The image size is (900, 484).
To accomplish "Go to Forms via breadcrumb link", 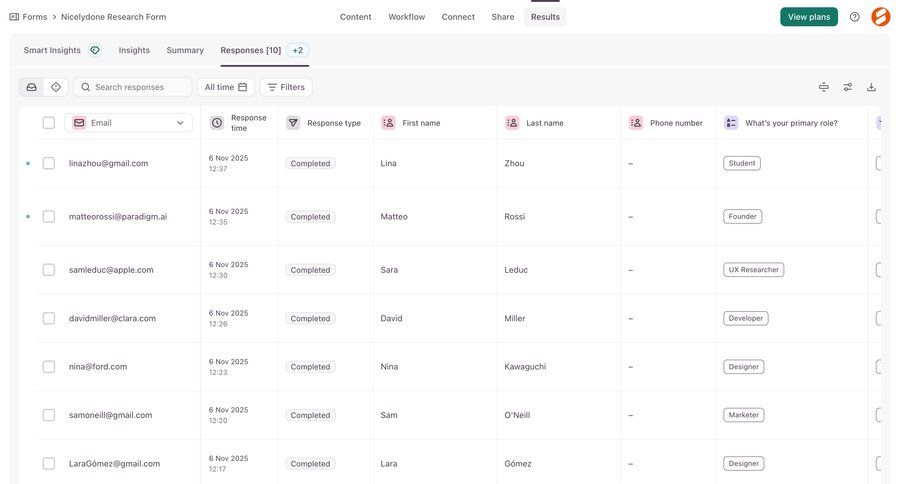I will pyautogui.click(x=35, y=17).
